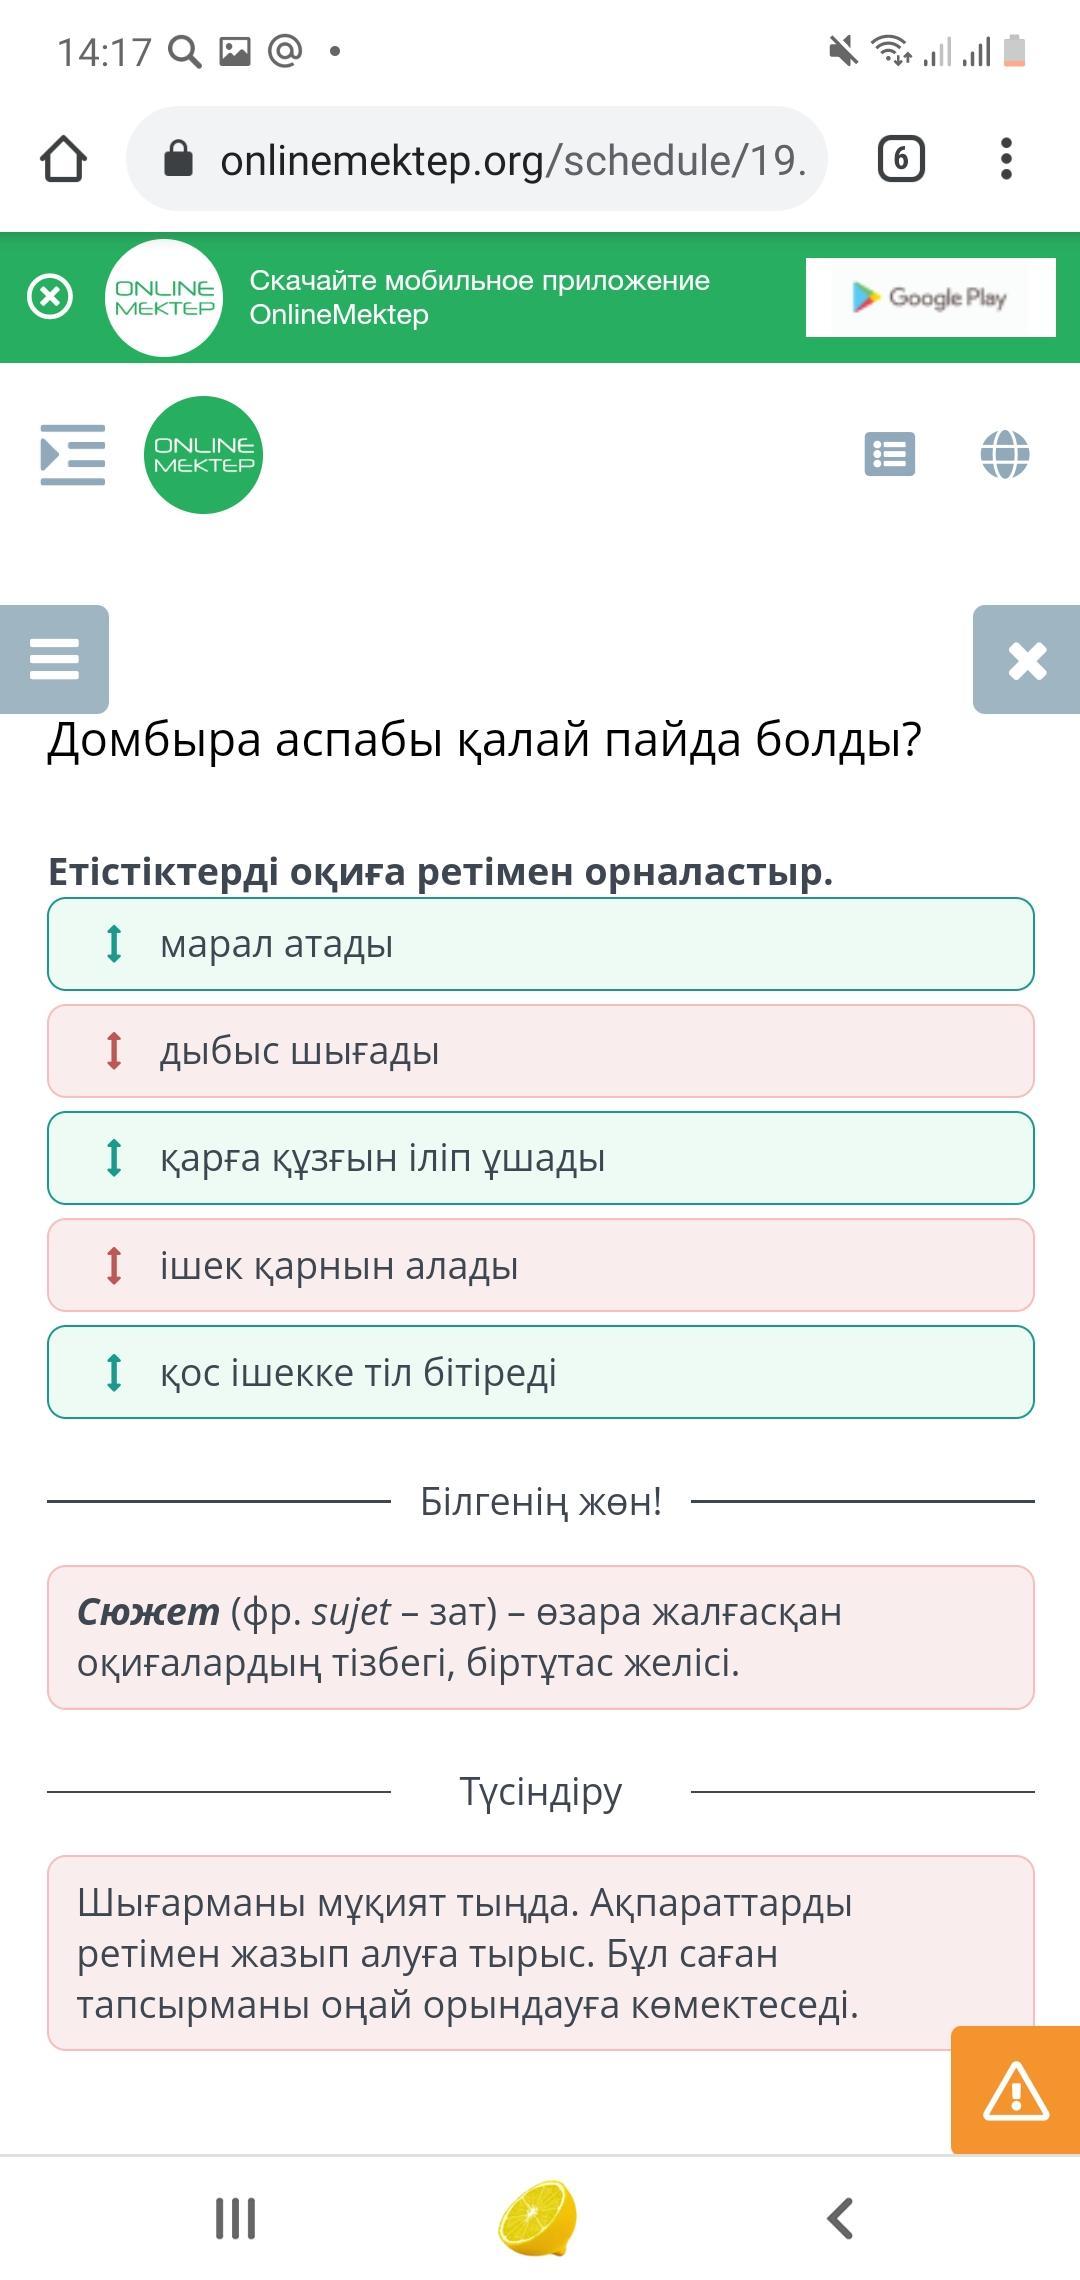Select the 'қарға құзғын іліп ұшады' item
This screenshot has height=2280, width=1080.
click(541, 1158)
